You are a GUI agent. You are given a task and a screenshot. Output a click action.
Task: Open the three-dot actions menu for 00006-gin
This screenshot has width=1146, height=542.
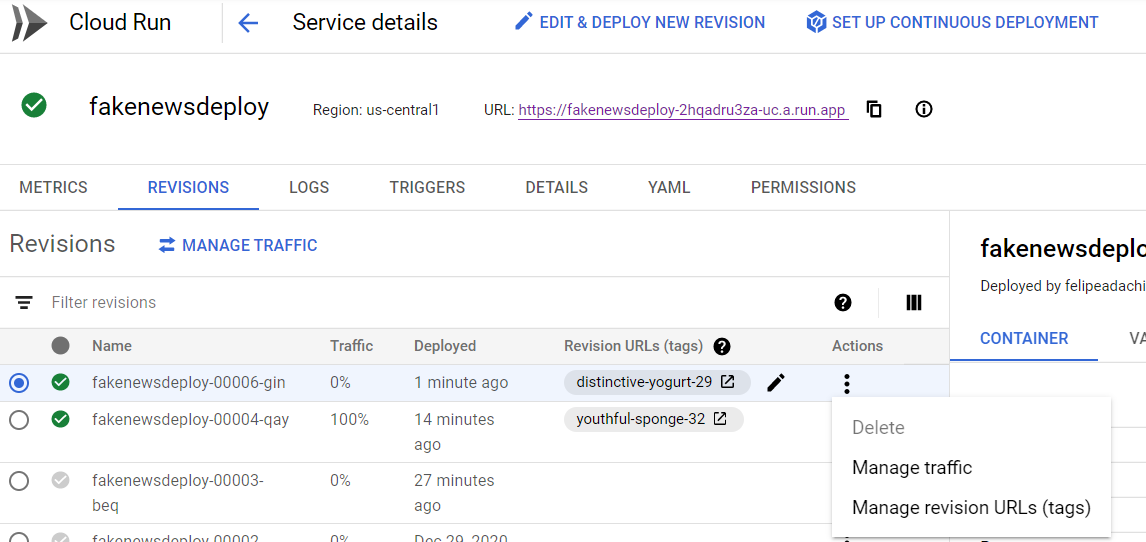coord(847,382)
